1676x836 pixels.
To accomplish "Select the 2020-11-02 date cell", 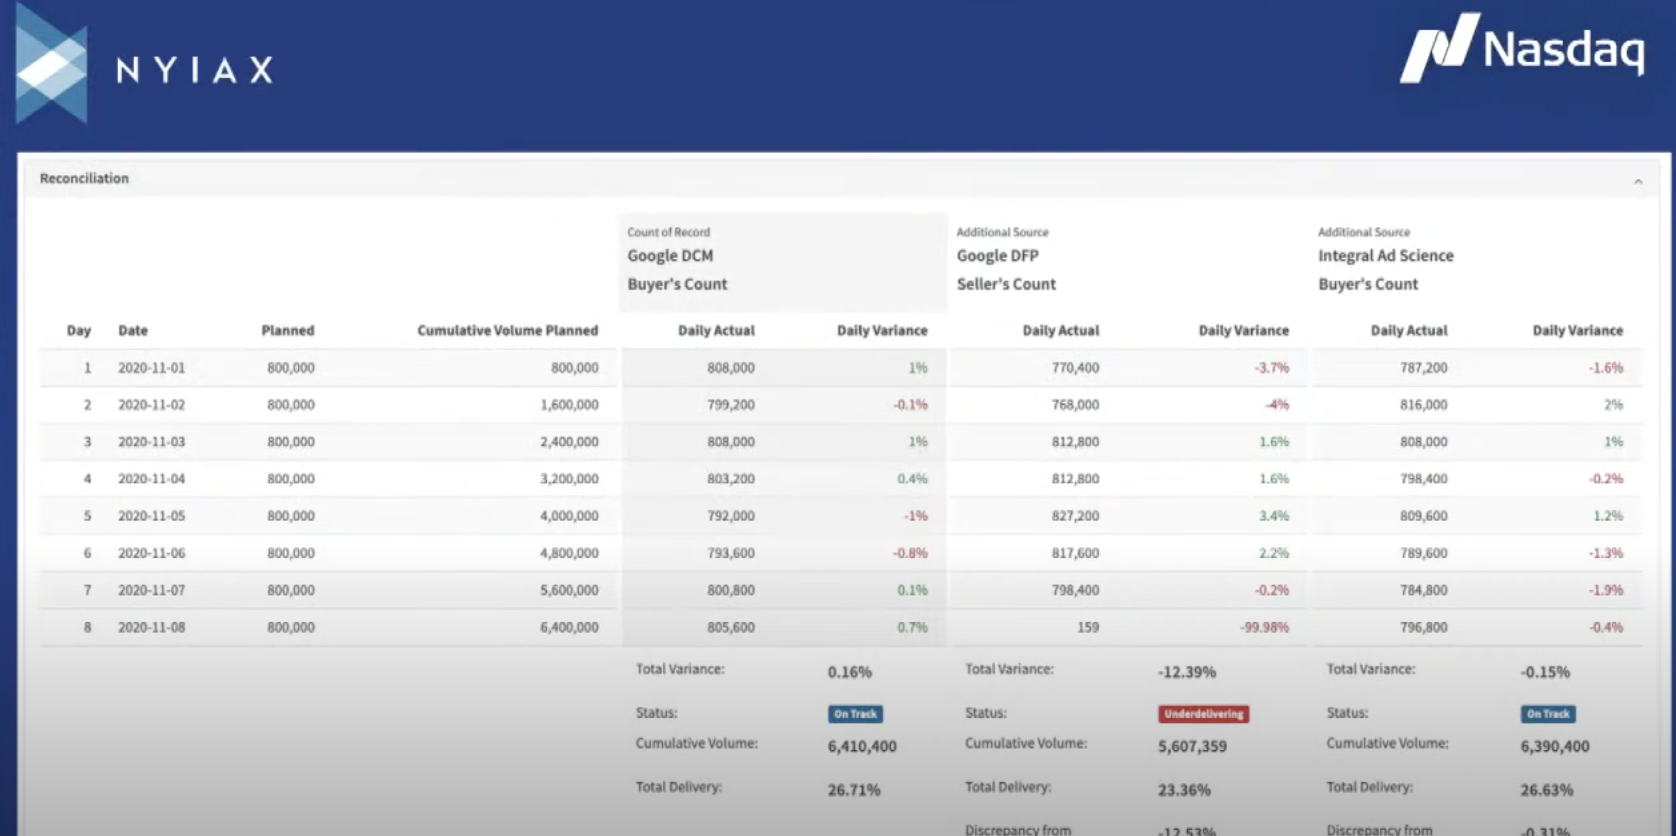I will pyautogui.click(x=151, y=405).
